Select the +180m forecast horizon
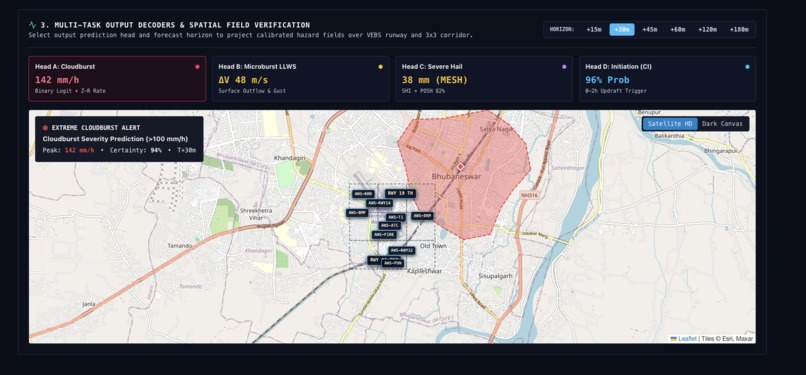Viewport: 806px width, 375px height. tap(739, 30)
